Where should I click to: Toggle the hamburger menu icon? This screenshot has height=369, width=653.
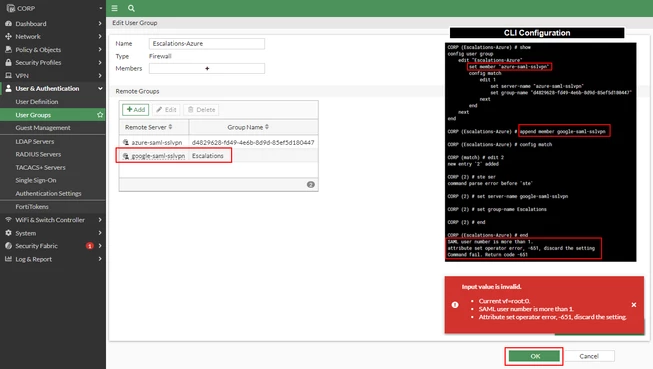point(115,8)
